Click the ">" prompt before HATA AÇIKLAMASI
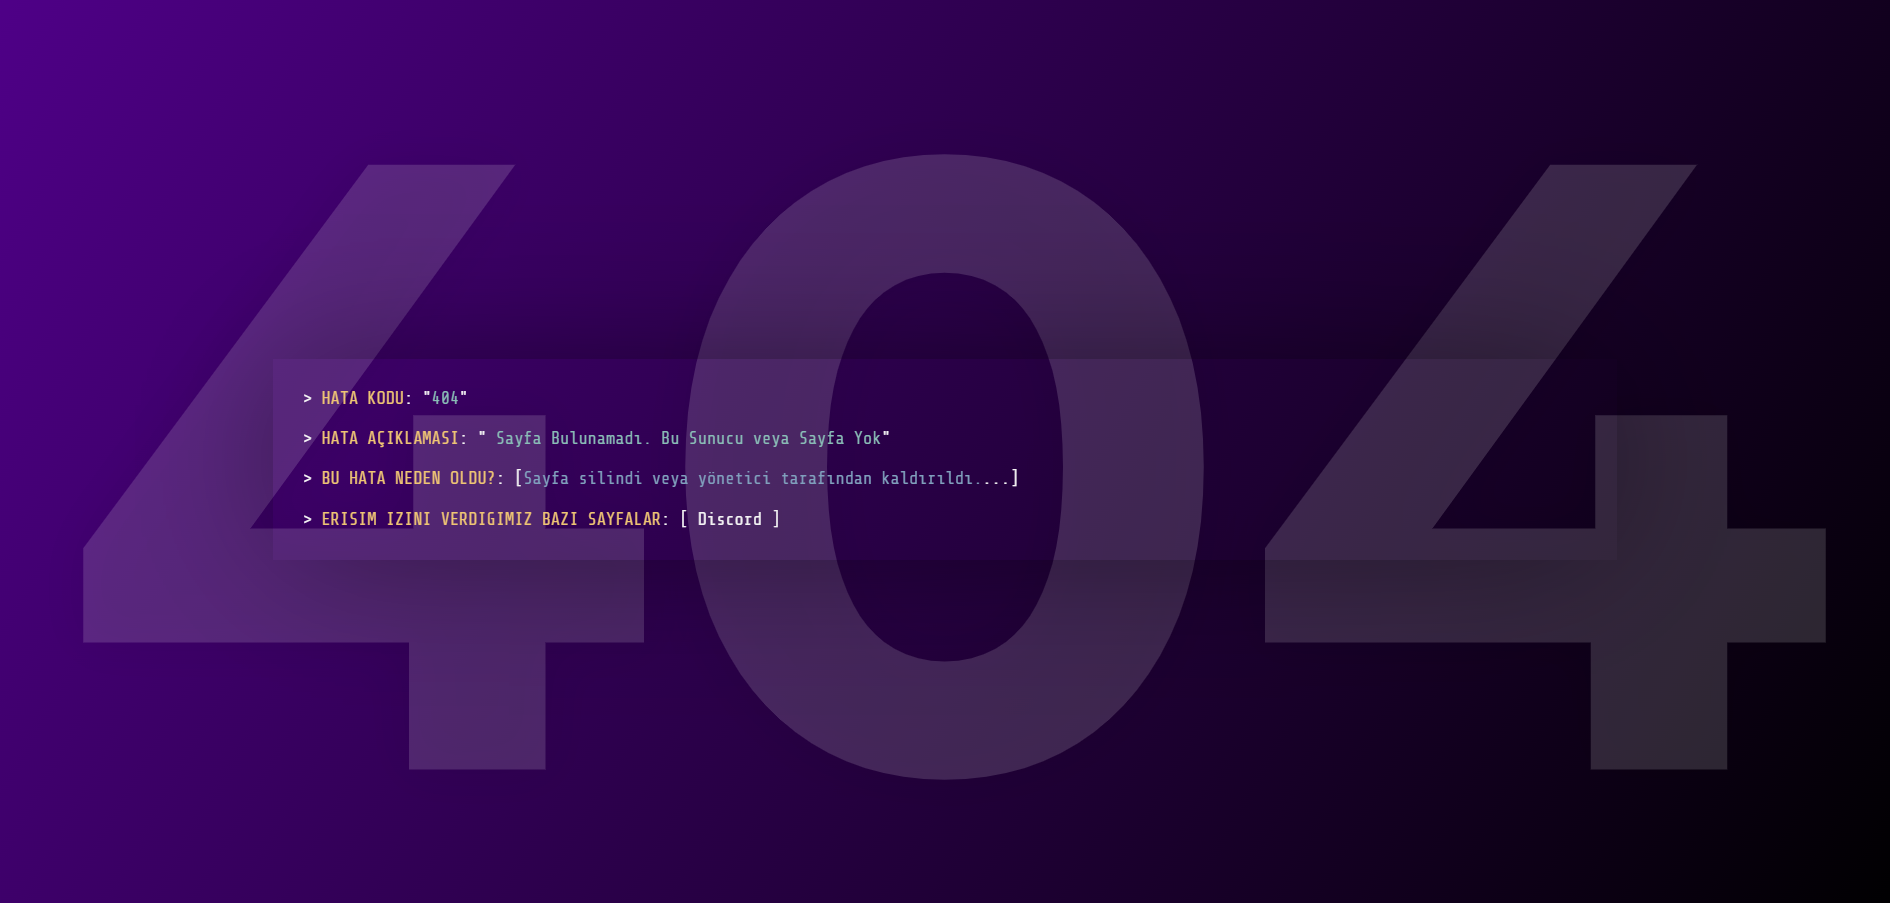 [x=306, y=438]
